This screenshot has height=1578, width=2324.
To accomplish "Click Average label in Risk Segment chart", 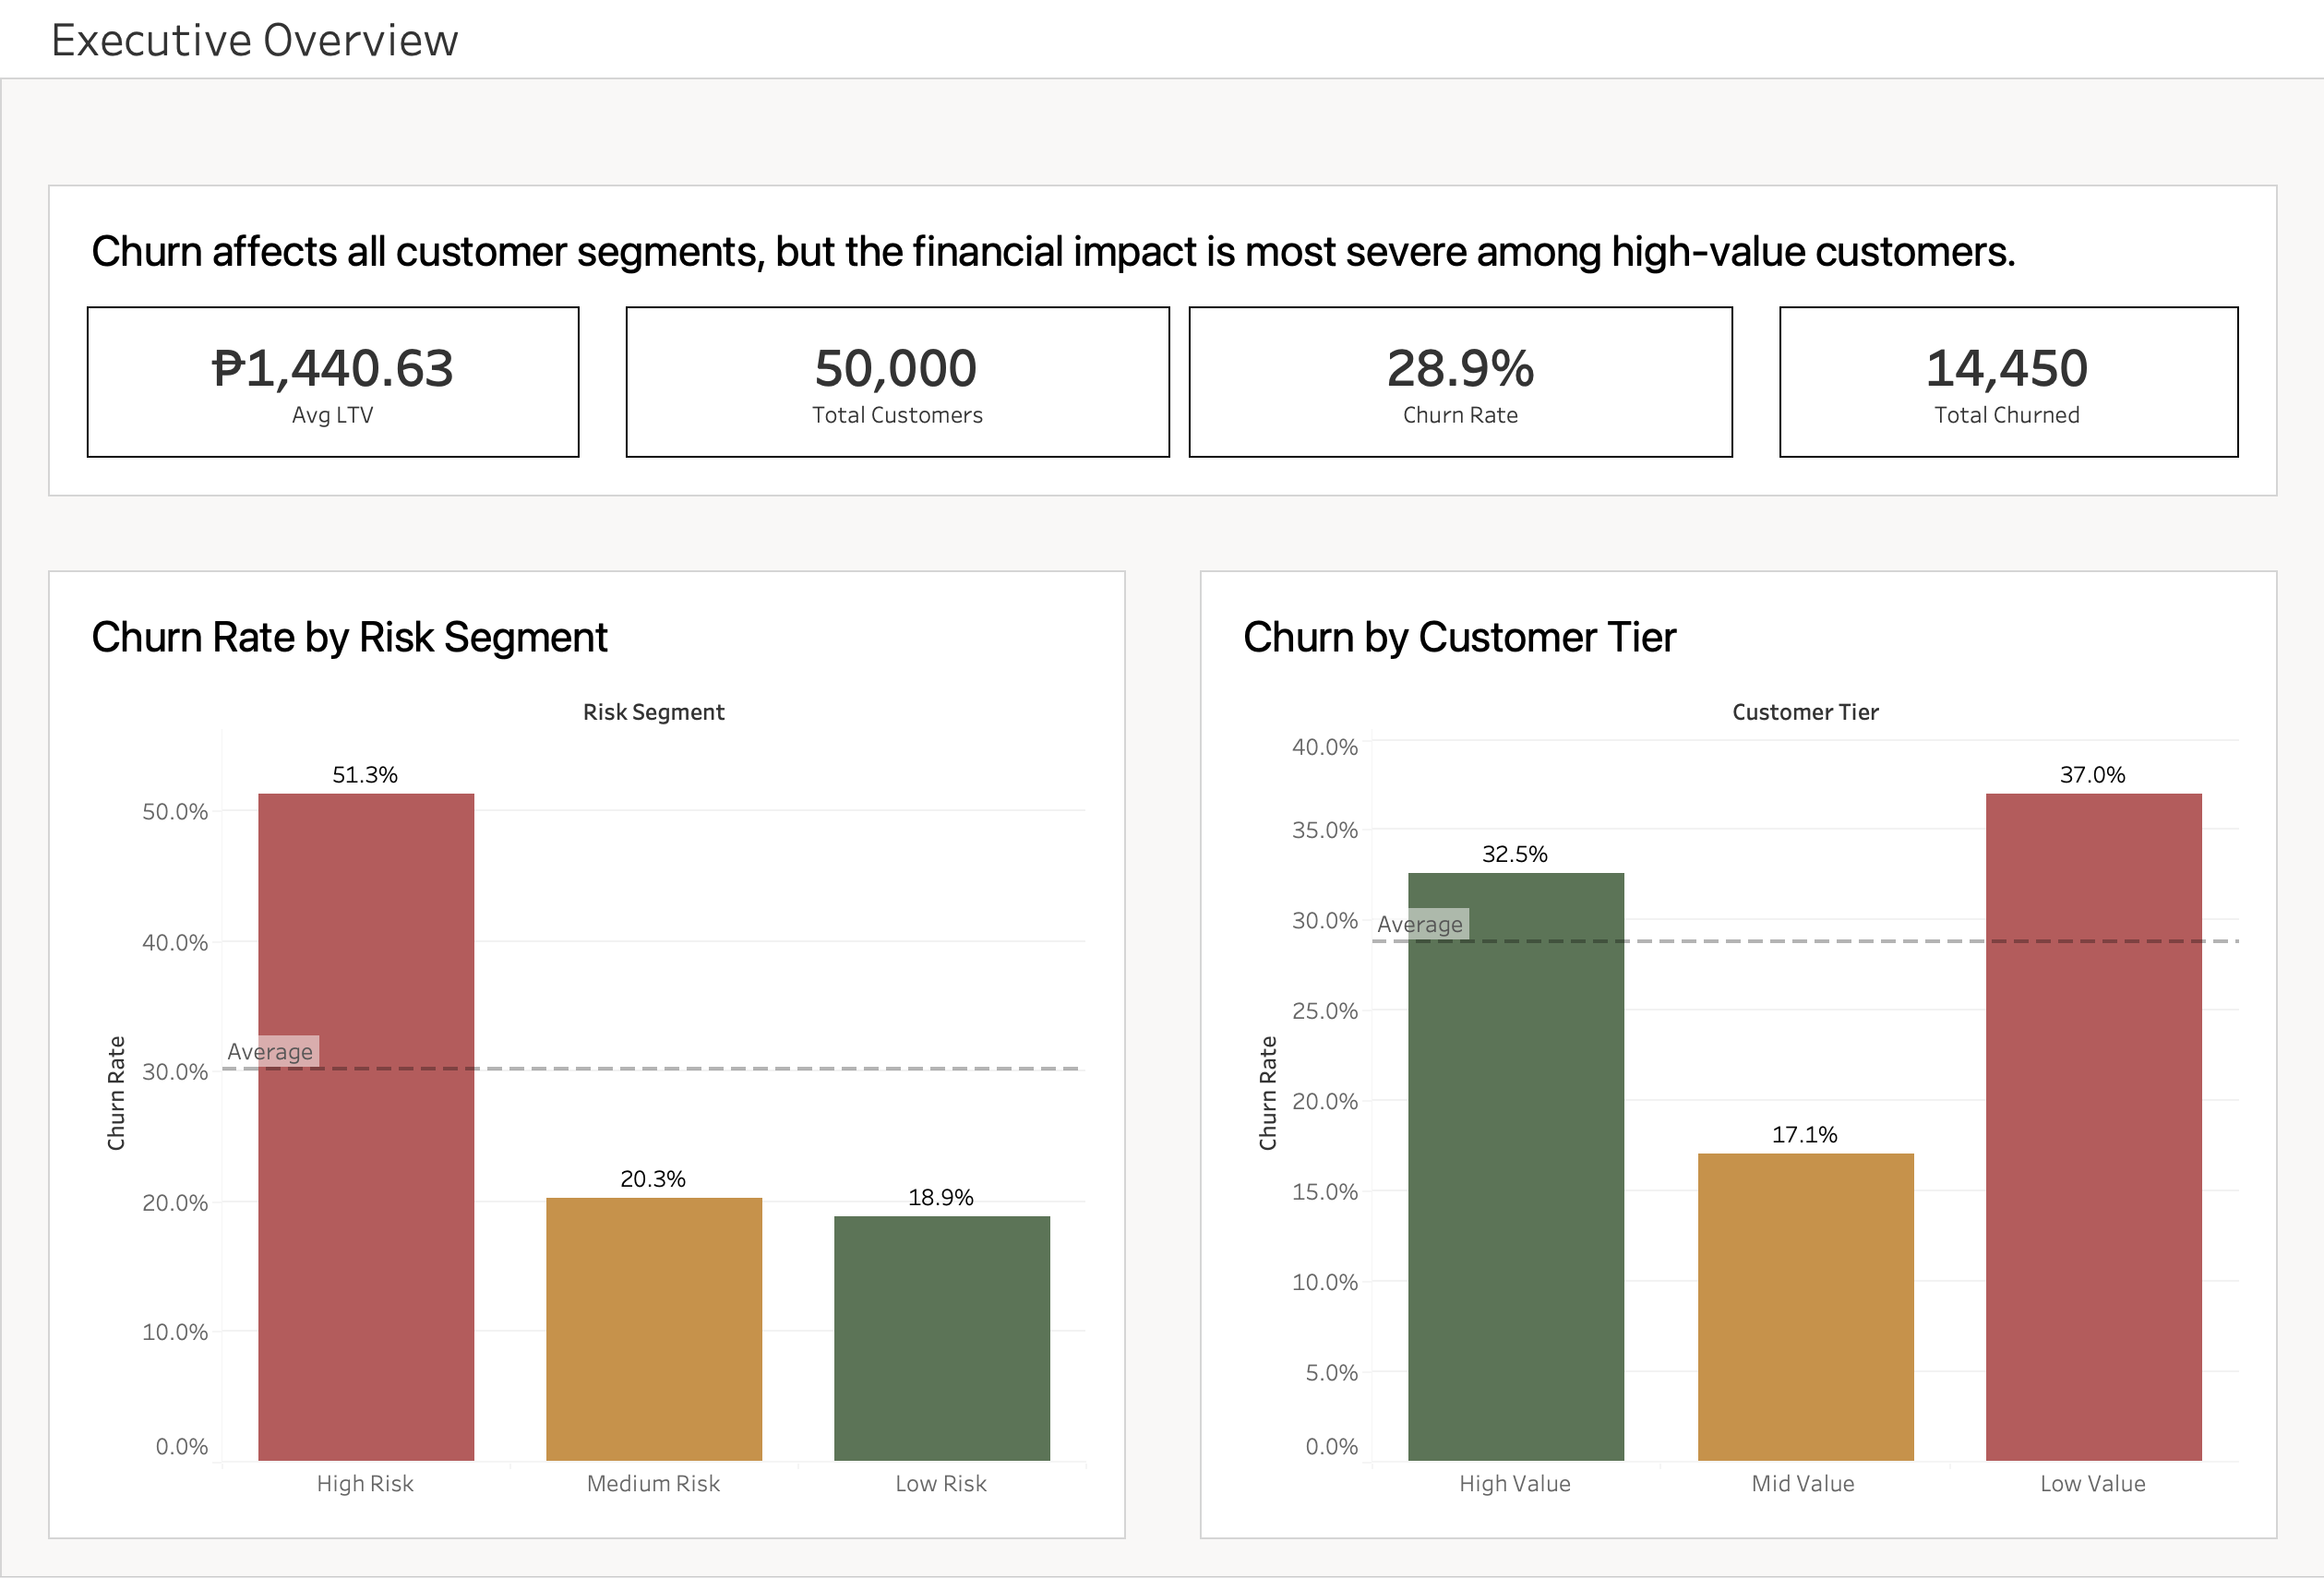I will (x=270, y=1052).
